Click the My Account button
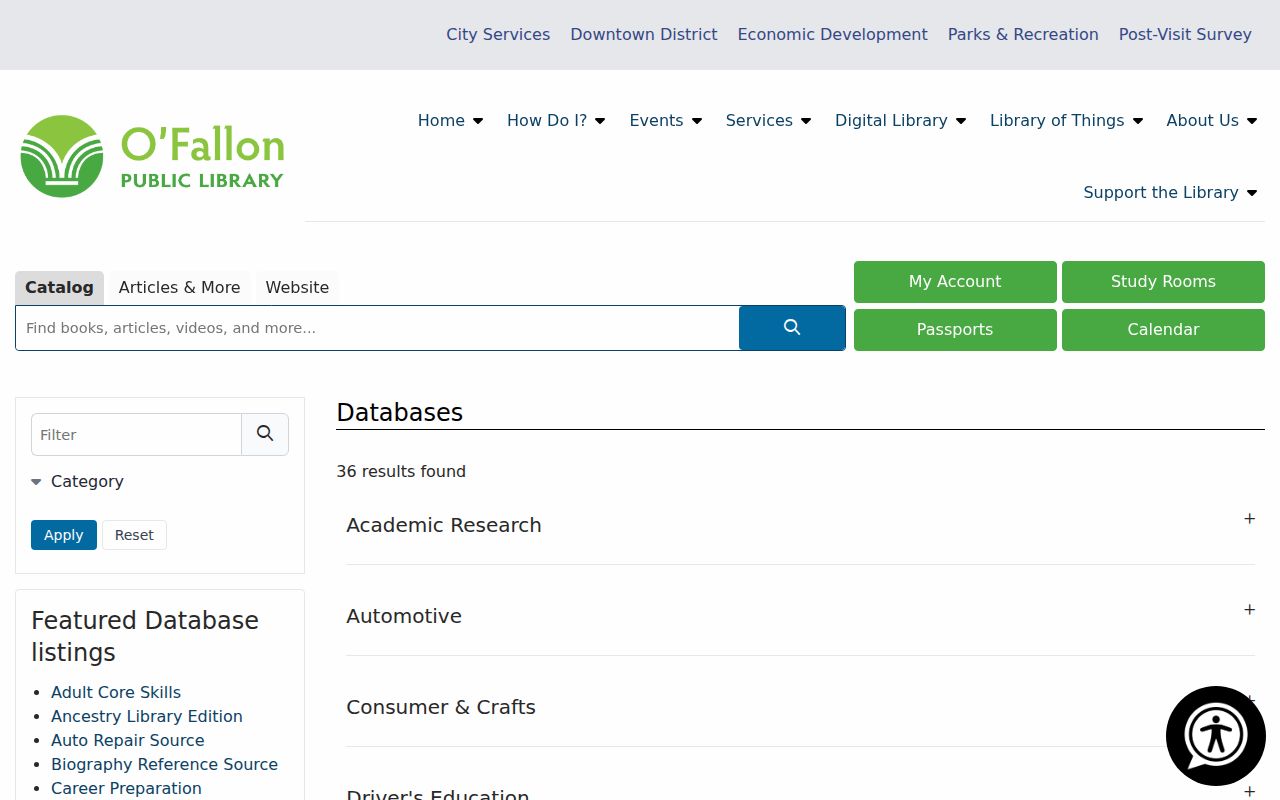This screenshot has height=800, width=1280. pyautogui.click(x=955, y=282)
